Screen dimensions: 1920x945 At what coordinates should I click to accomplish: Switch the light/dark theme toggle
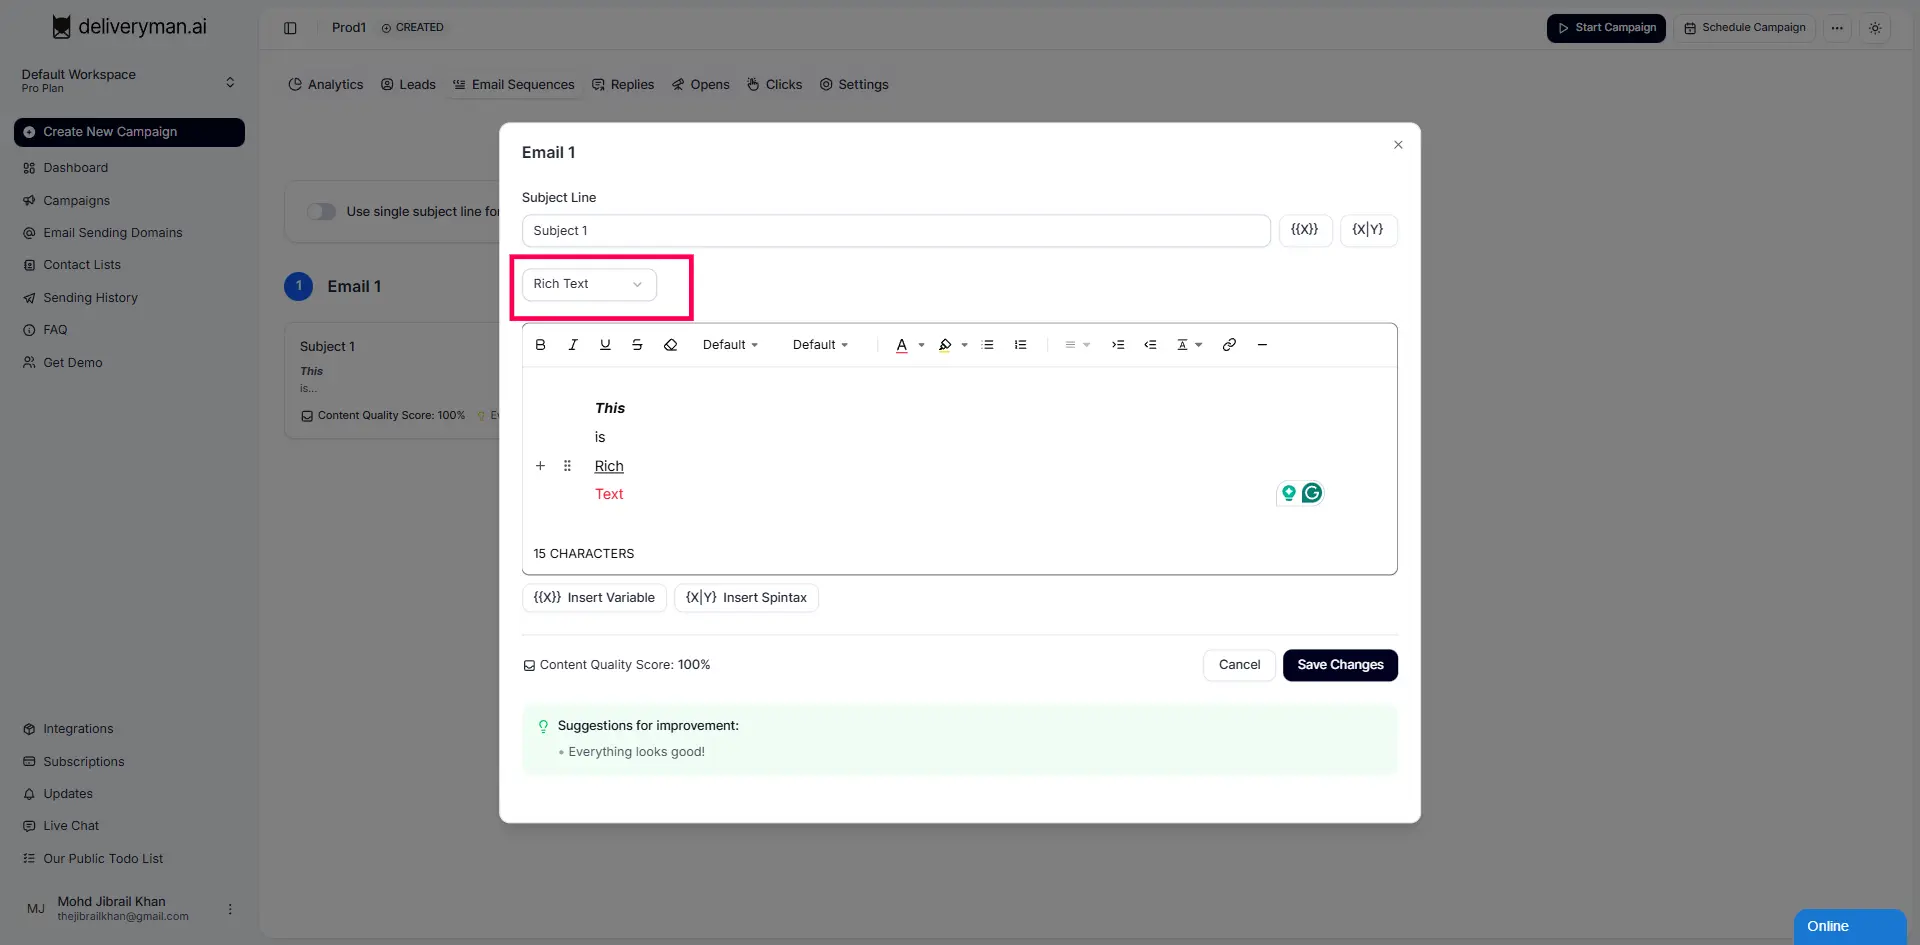1875,28
